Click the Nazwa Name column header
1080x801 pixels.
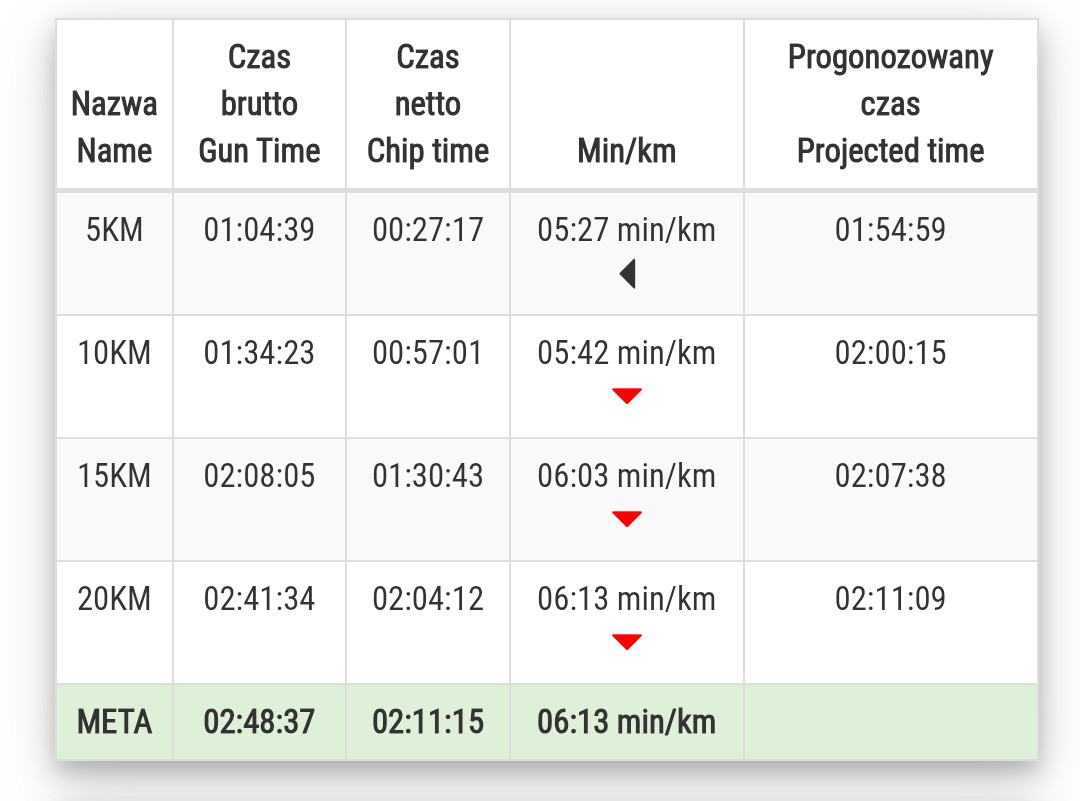[x=114, y=127]
